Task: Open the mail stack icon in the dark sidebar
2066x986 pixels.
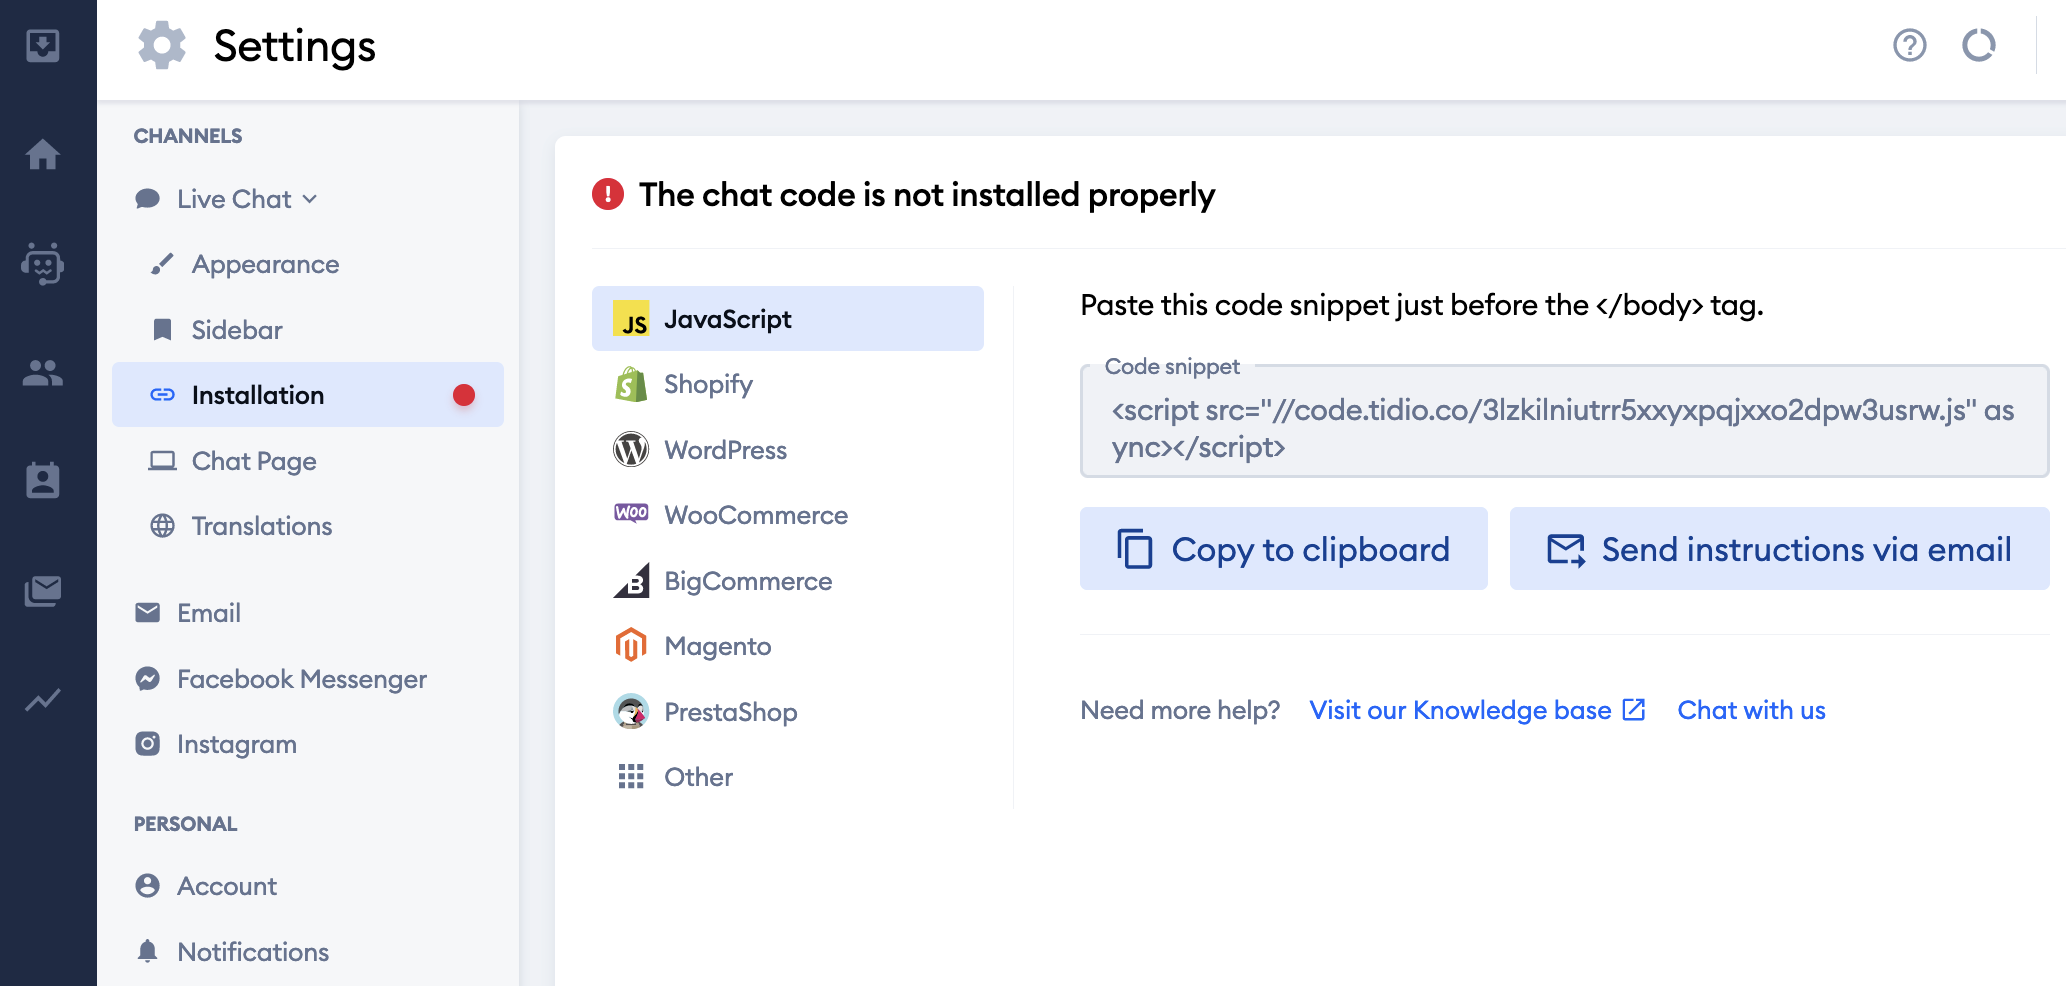Action: click(x=43, y=591)
